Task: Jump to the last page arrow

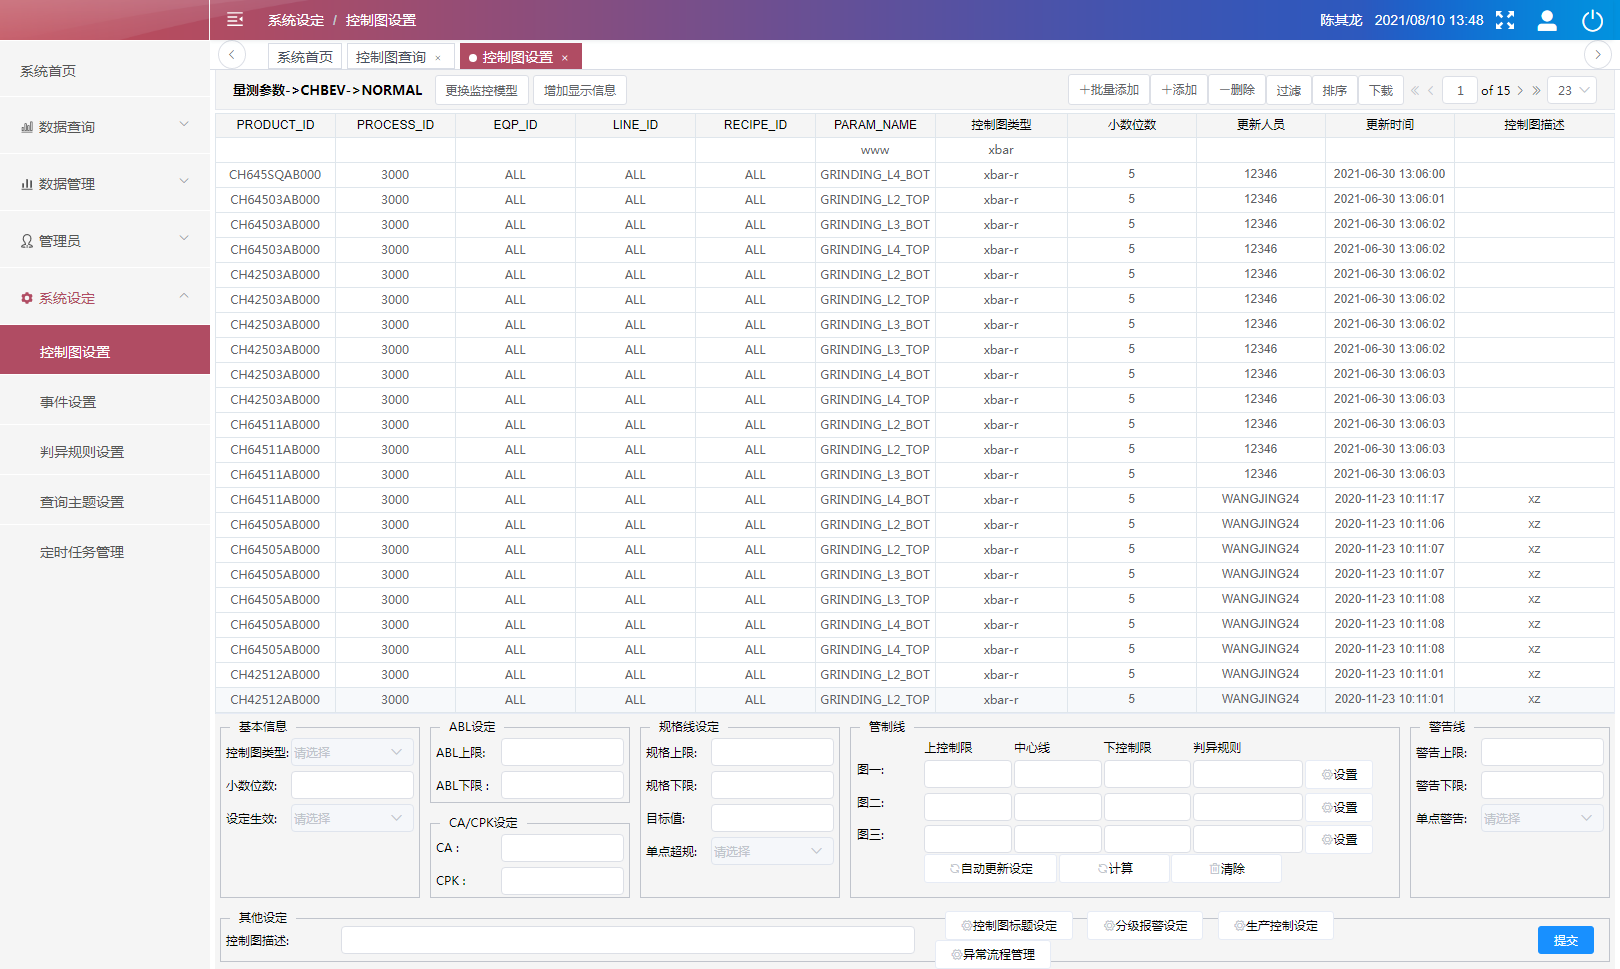Action: [1537, 91]
